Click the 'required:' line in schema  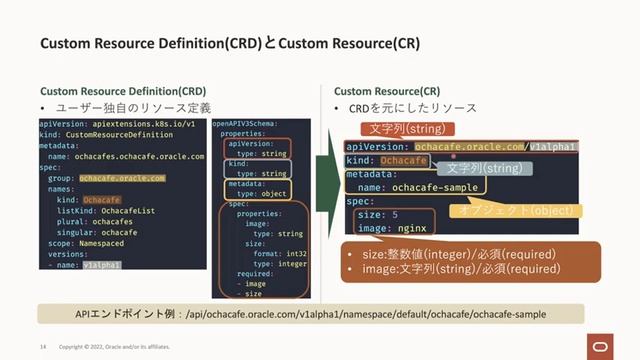(255, 273)
